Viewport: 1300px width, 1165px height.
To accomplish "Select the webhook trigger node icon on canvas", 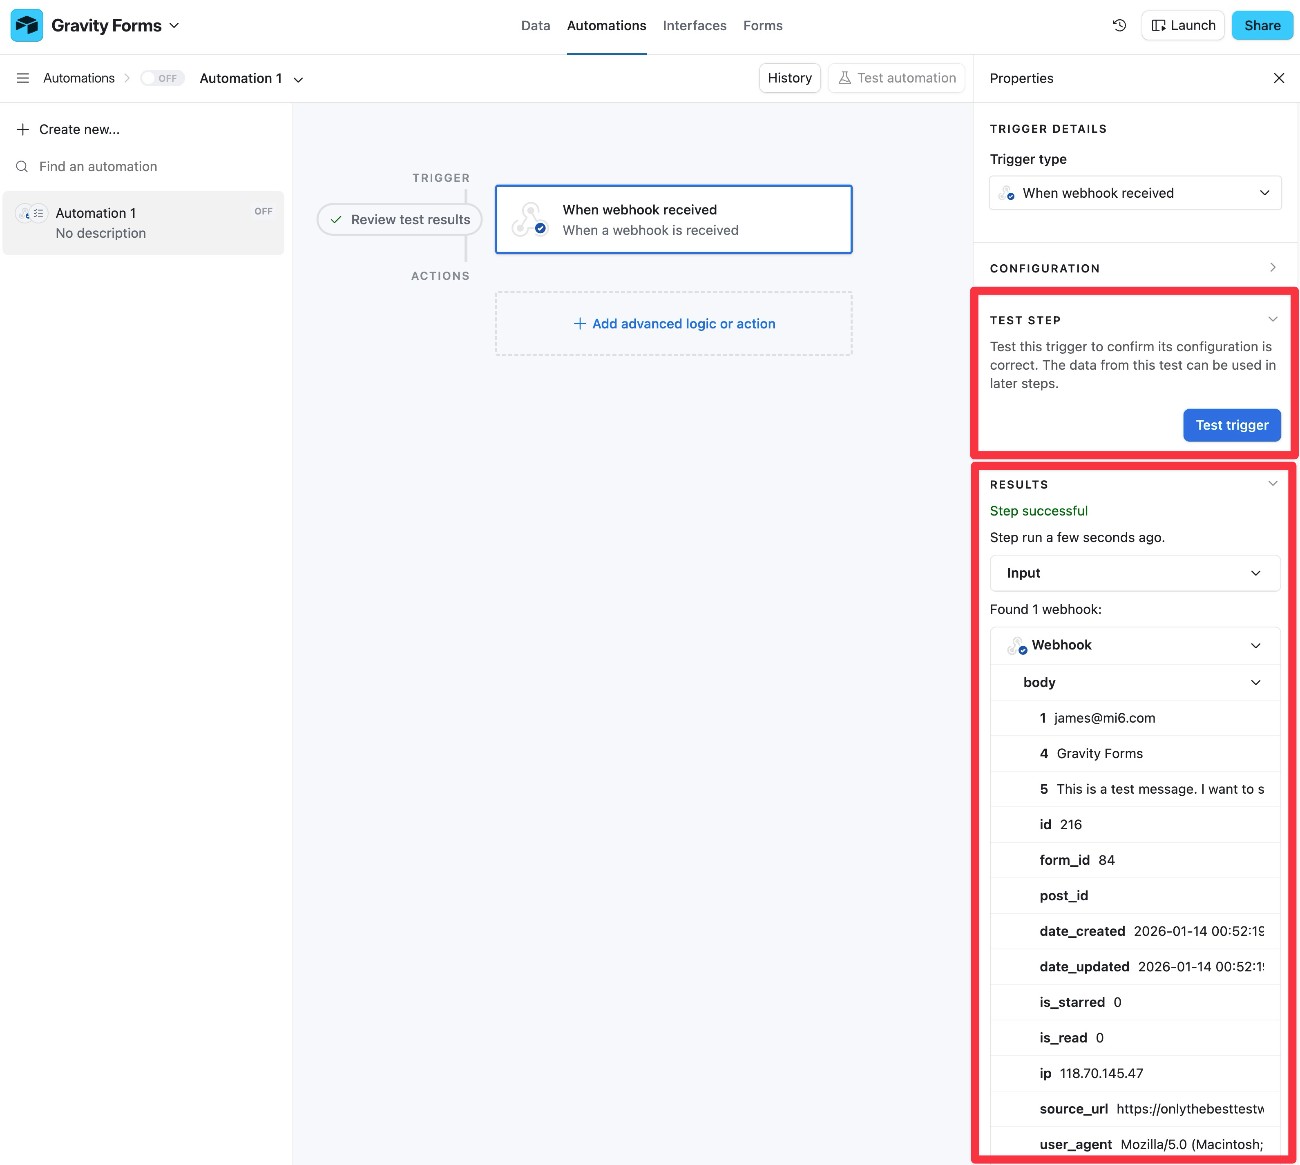I will tap(529, 219).
